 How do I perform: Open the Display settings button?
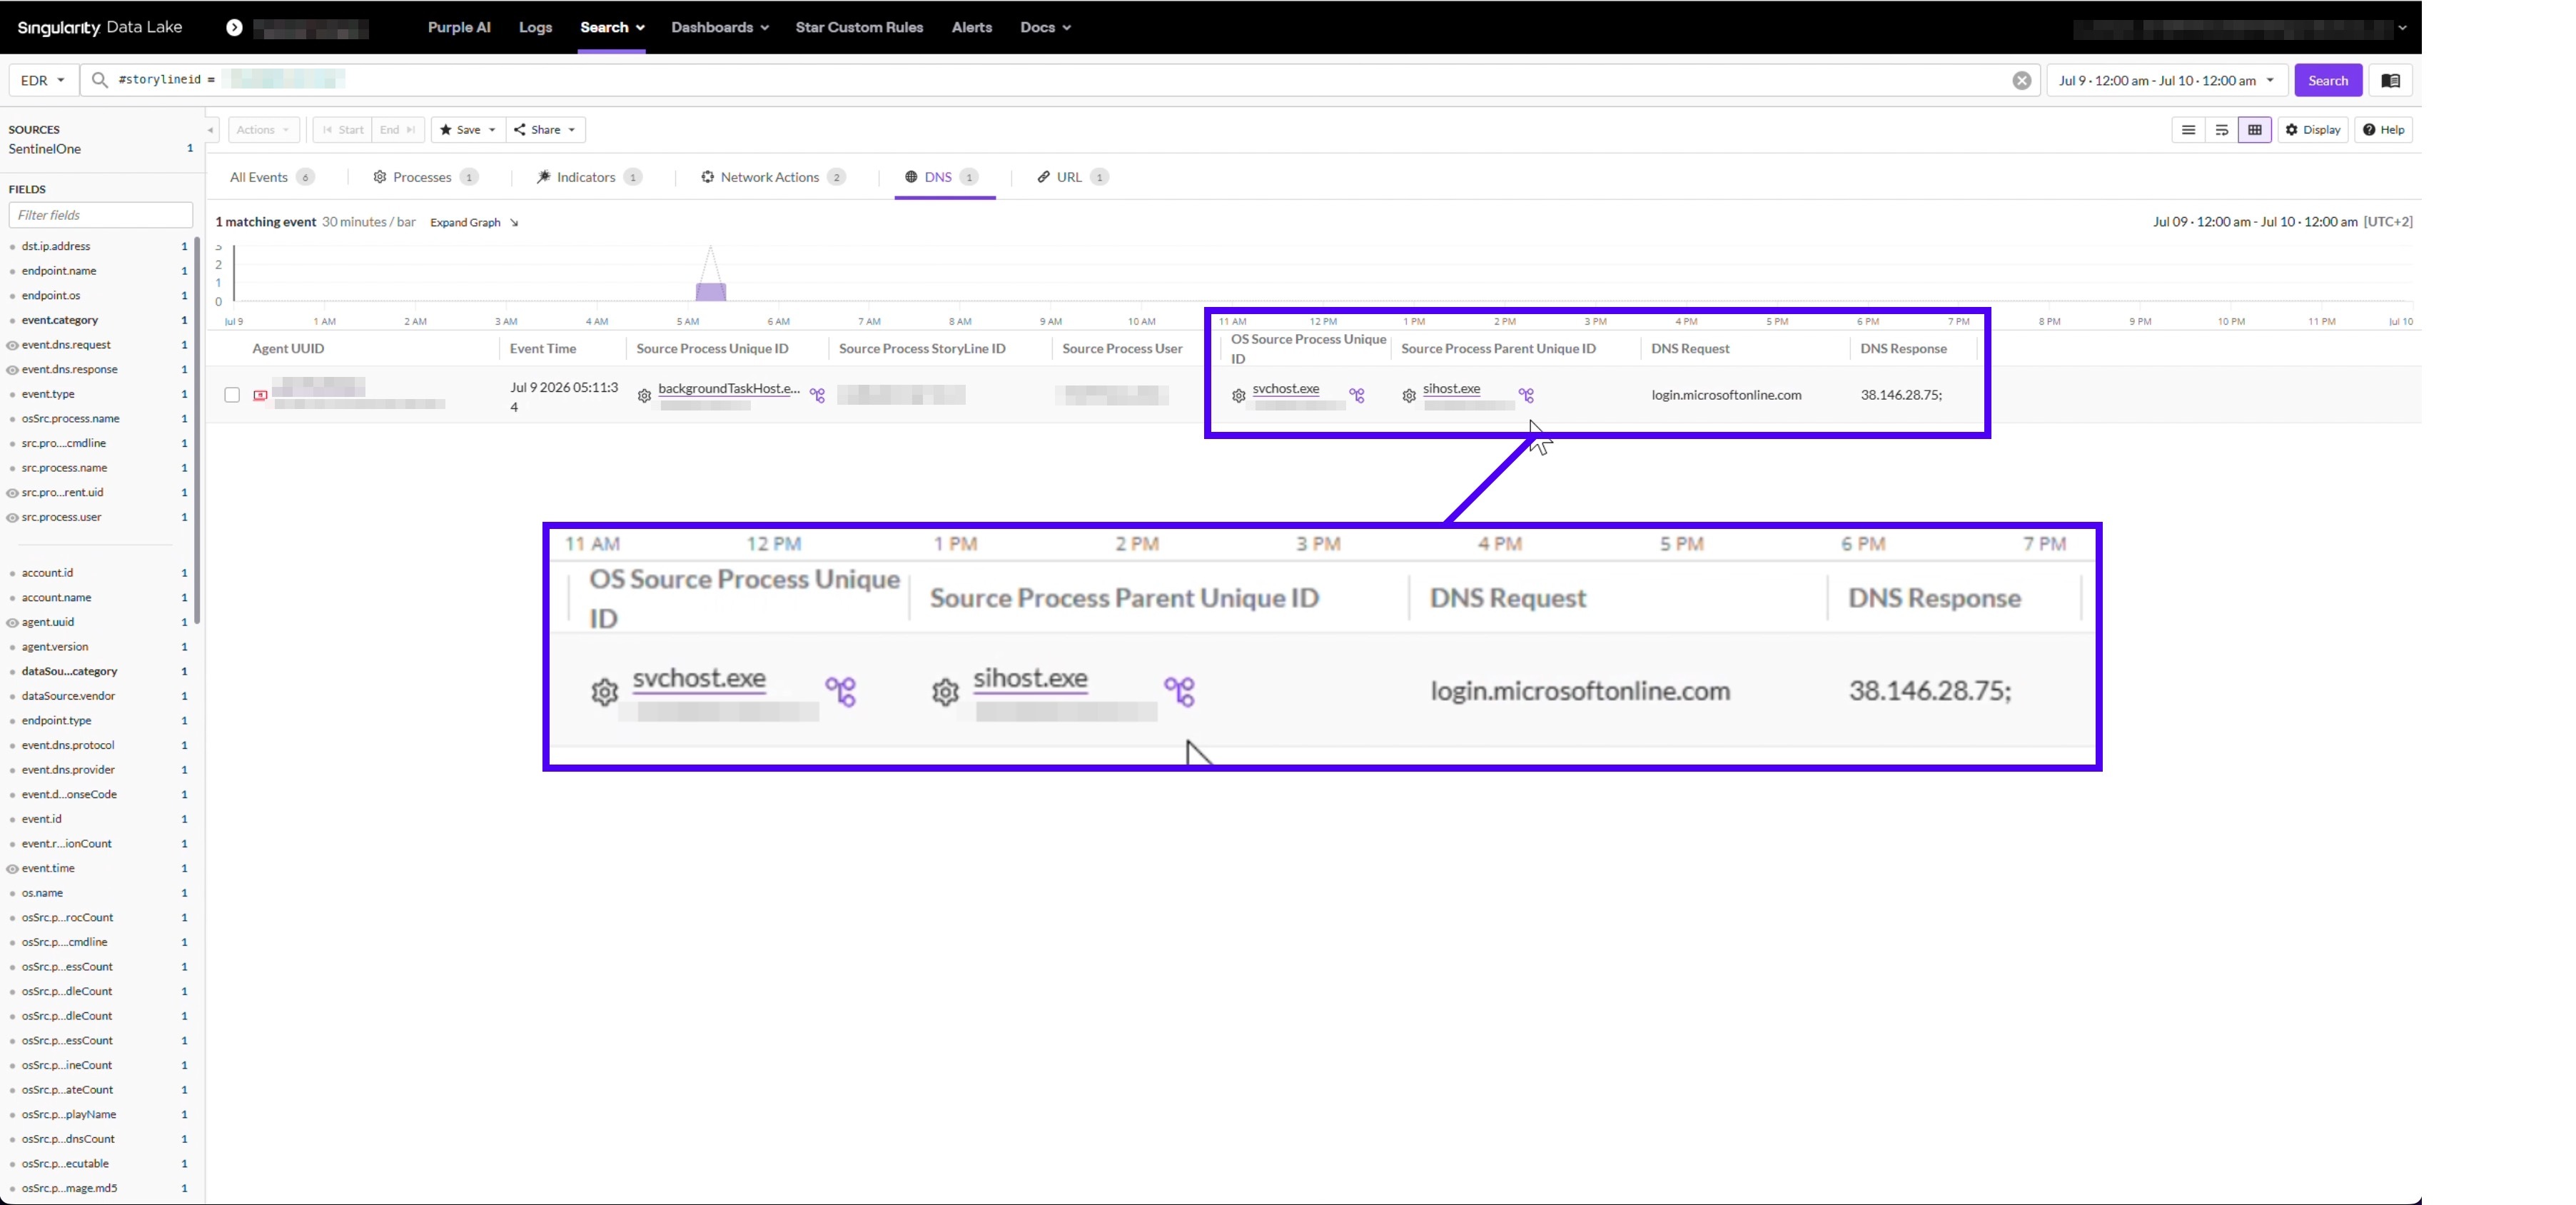pos(2312,130)
